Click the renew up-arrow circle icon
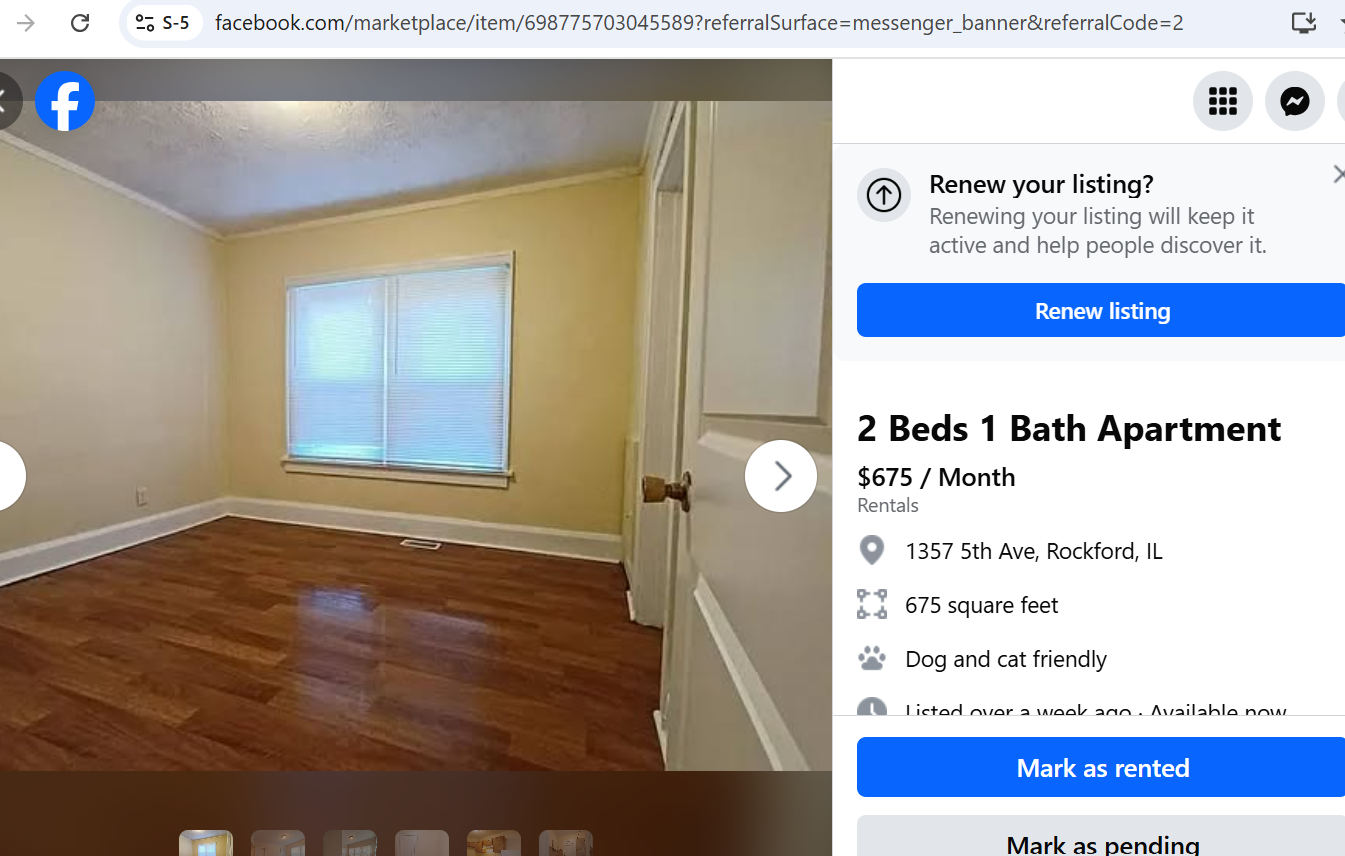The width and height of the screenshot is (1345, 856). tap(884, 195)
